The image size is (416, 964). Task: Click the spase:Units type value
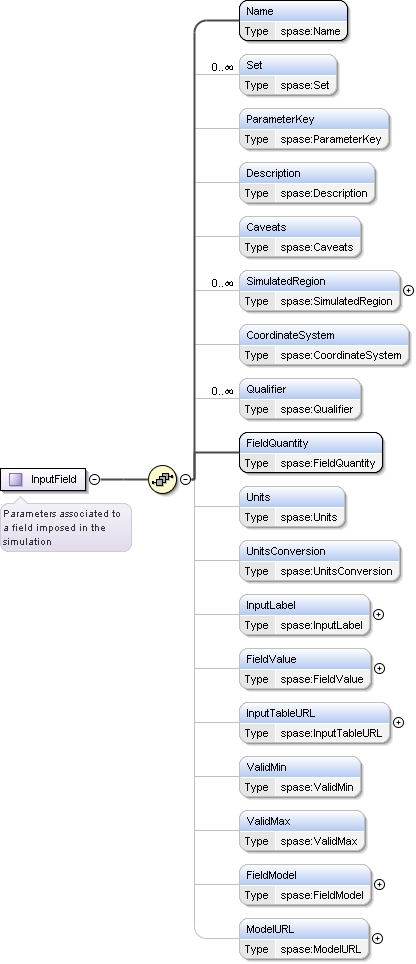(309, 518)
